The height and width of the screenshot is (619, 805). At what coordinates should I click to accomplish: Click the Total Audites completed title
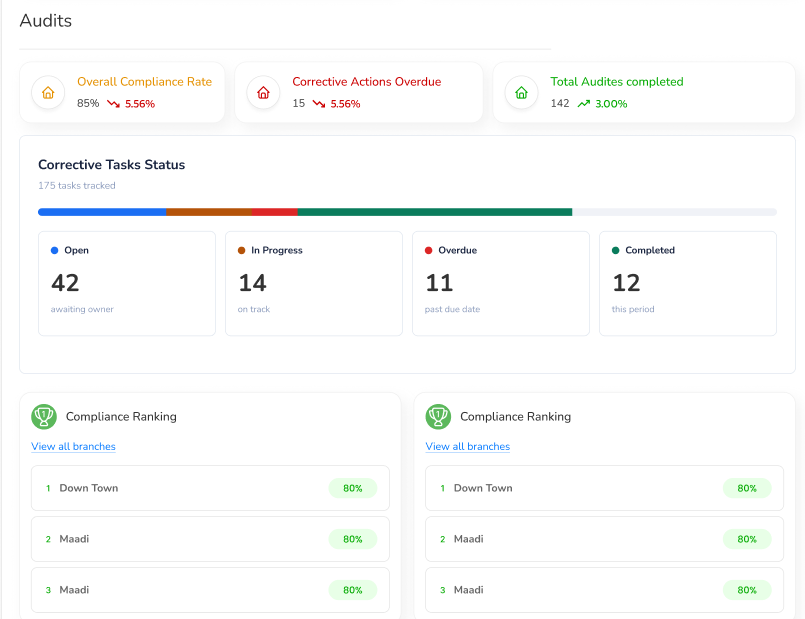click(617, 82)
